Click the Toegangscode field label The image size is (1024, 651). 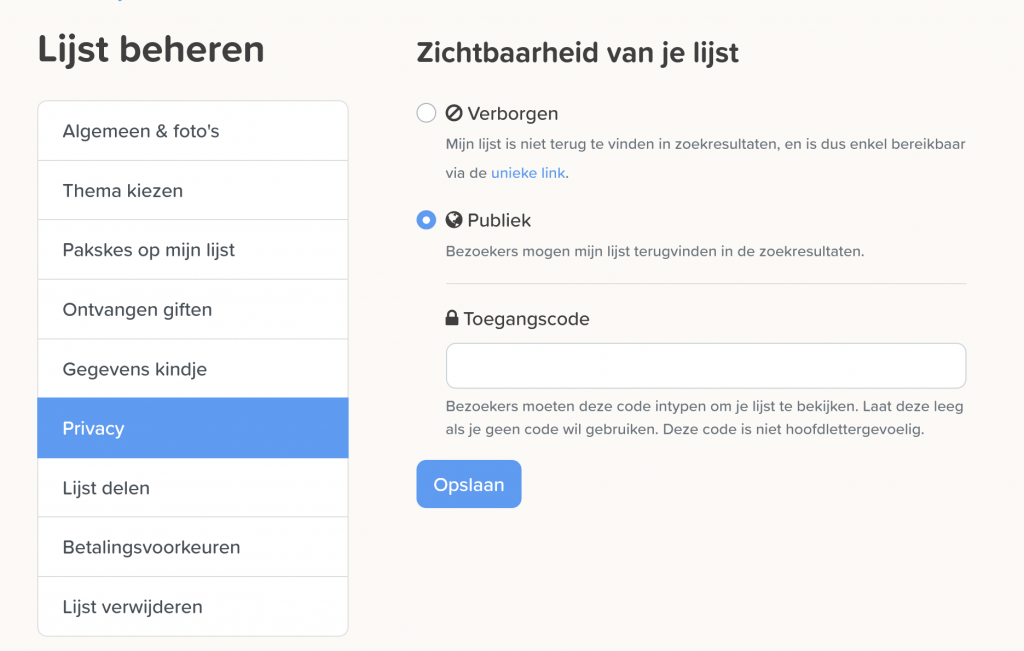click(x=526, y=319)
